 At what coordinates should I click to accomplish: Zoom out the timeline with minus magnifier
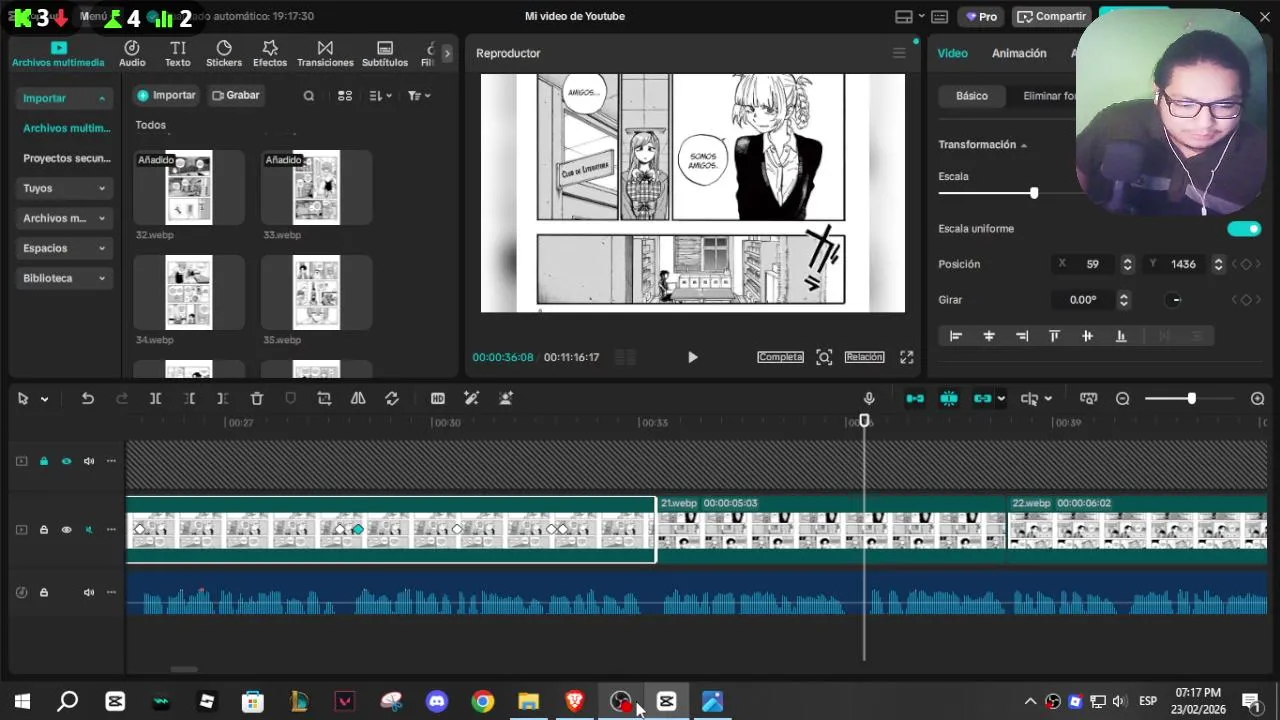tap(1123, 398)
